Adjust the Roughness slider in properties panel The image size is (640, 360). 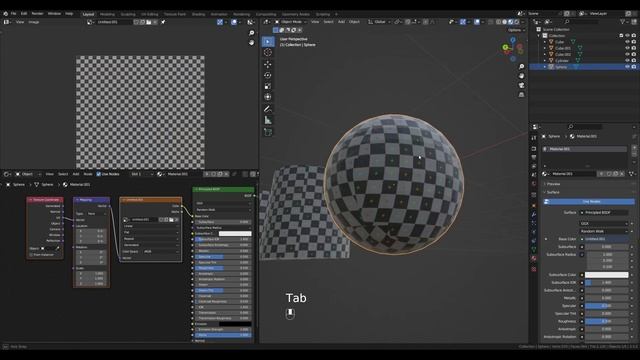(606, 321)
